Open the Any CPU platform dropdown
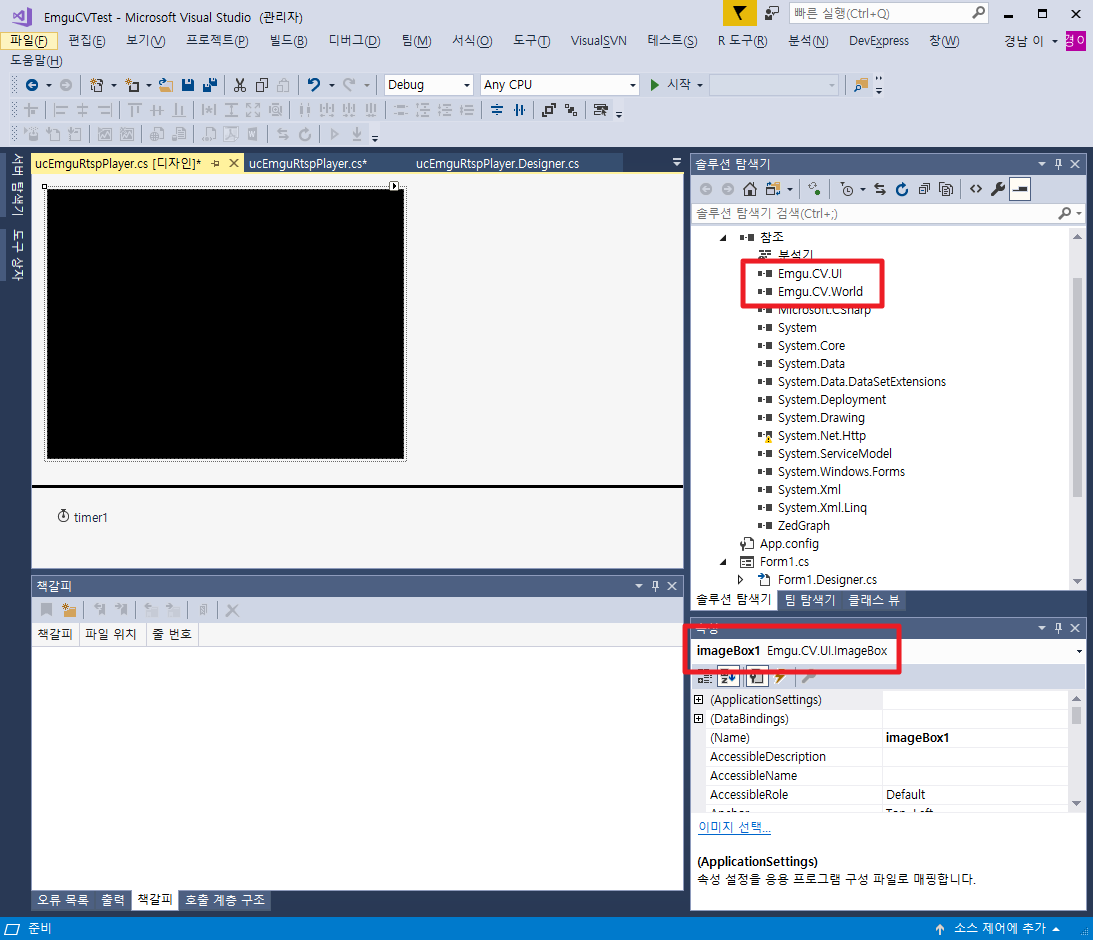This screenshot has height=940, width=1093. coord(633,85)
